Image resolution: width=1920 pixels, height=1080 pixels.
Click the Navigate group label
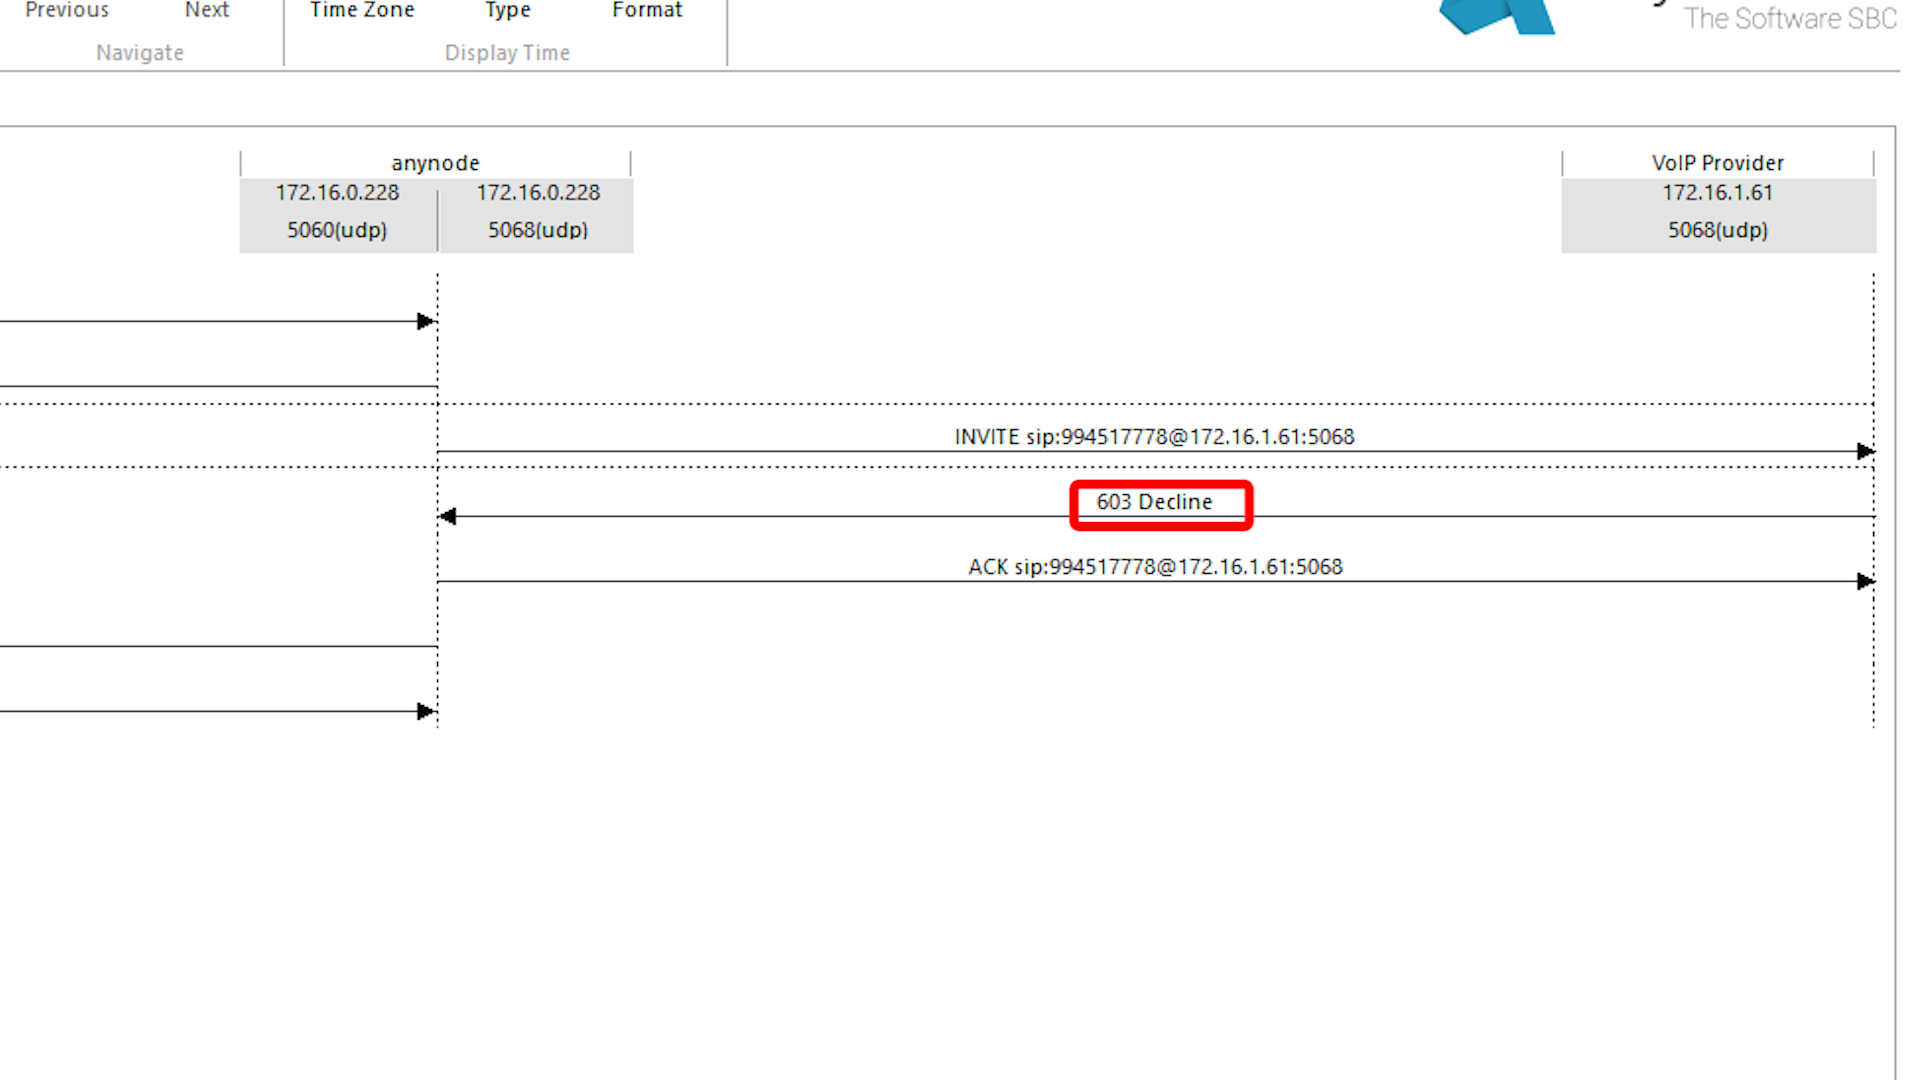[x=140, y=53]
